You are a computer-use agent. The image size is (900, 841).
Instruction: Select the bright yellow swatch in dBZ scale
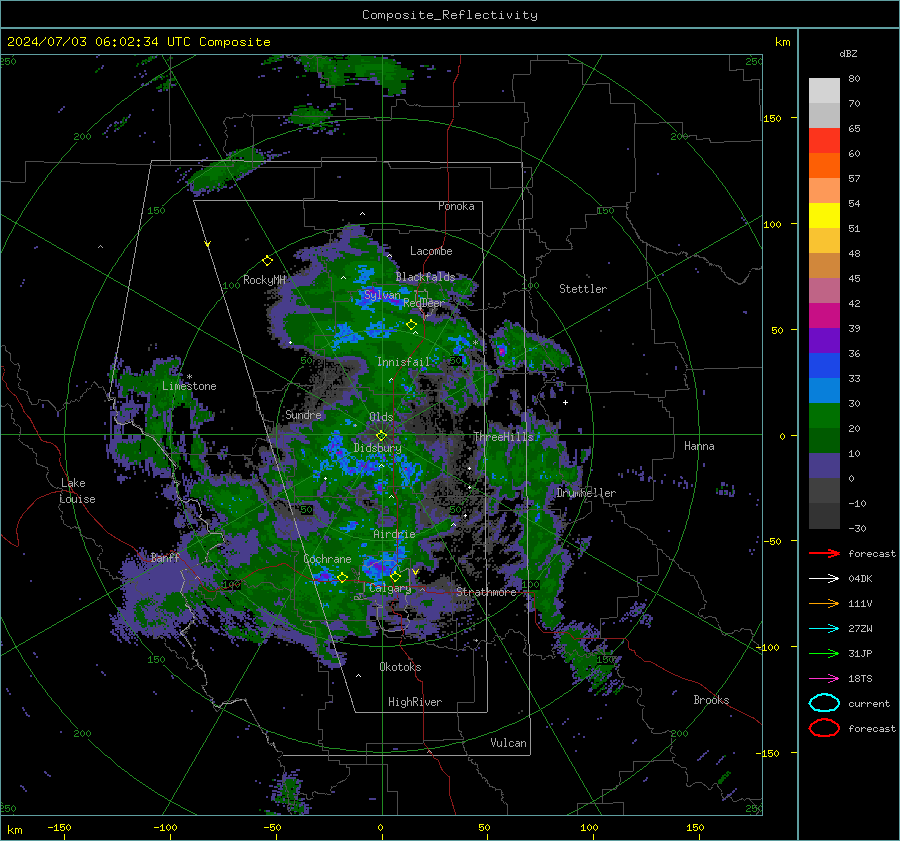(824, 215)
